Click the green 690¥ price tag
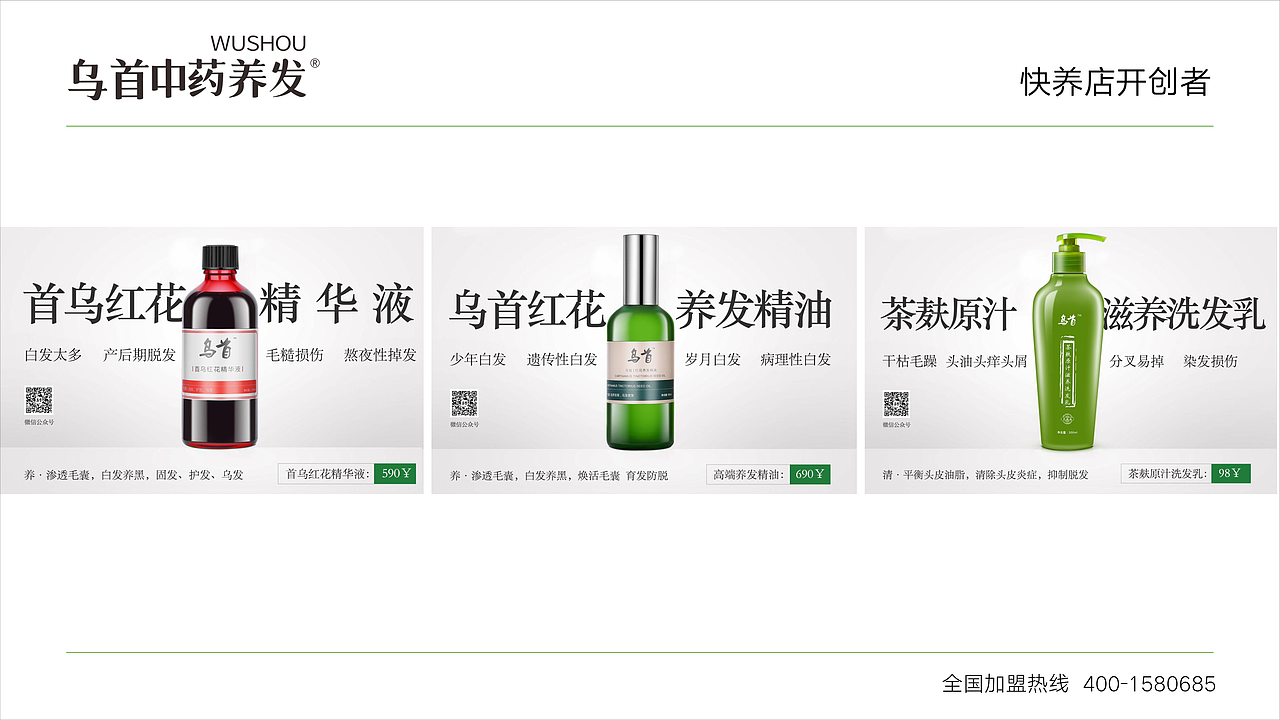Image resolution: width=1280 pixels, height=720 pixels. pyautogui.click(x=809, y=474)
